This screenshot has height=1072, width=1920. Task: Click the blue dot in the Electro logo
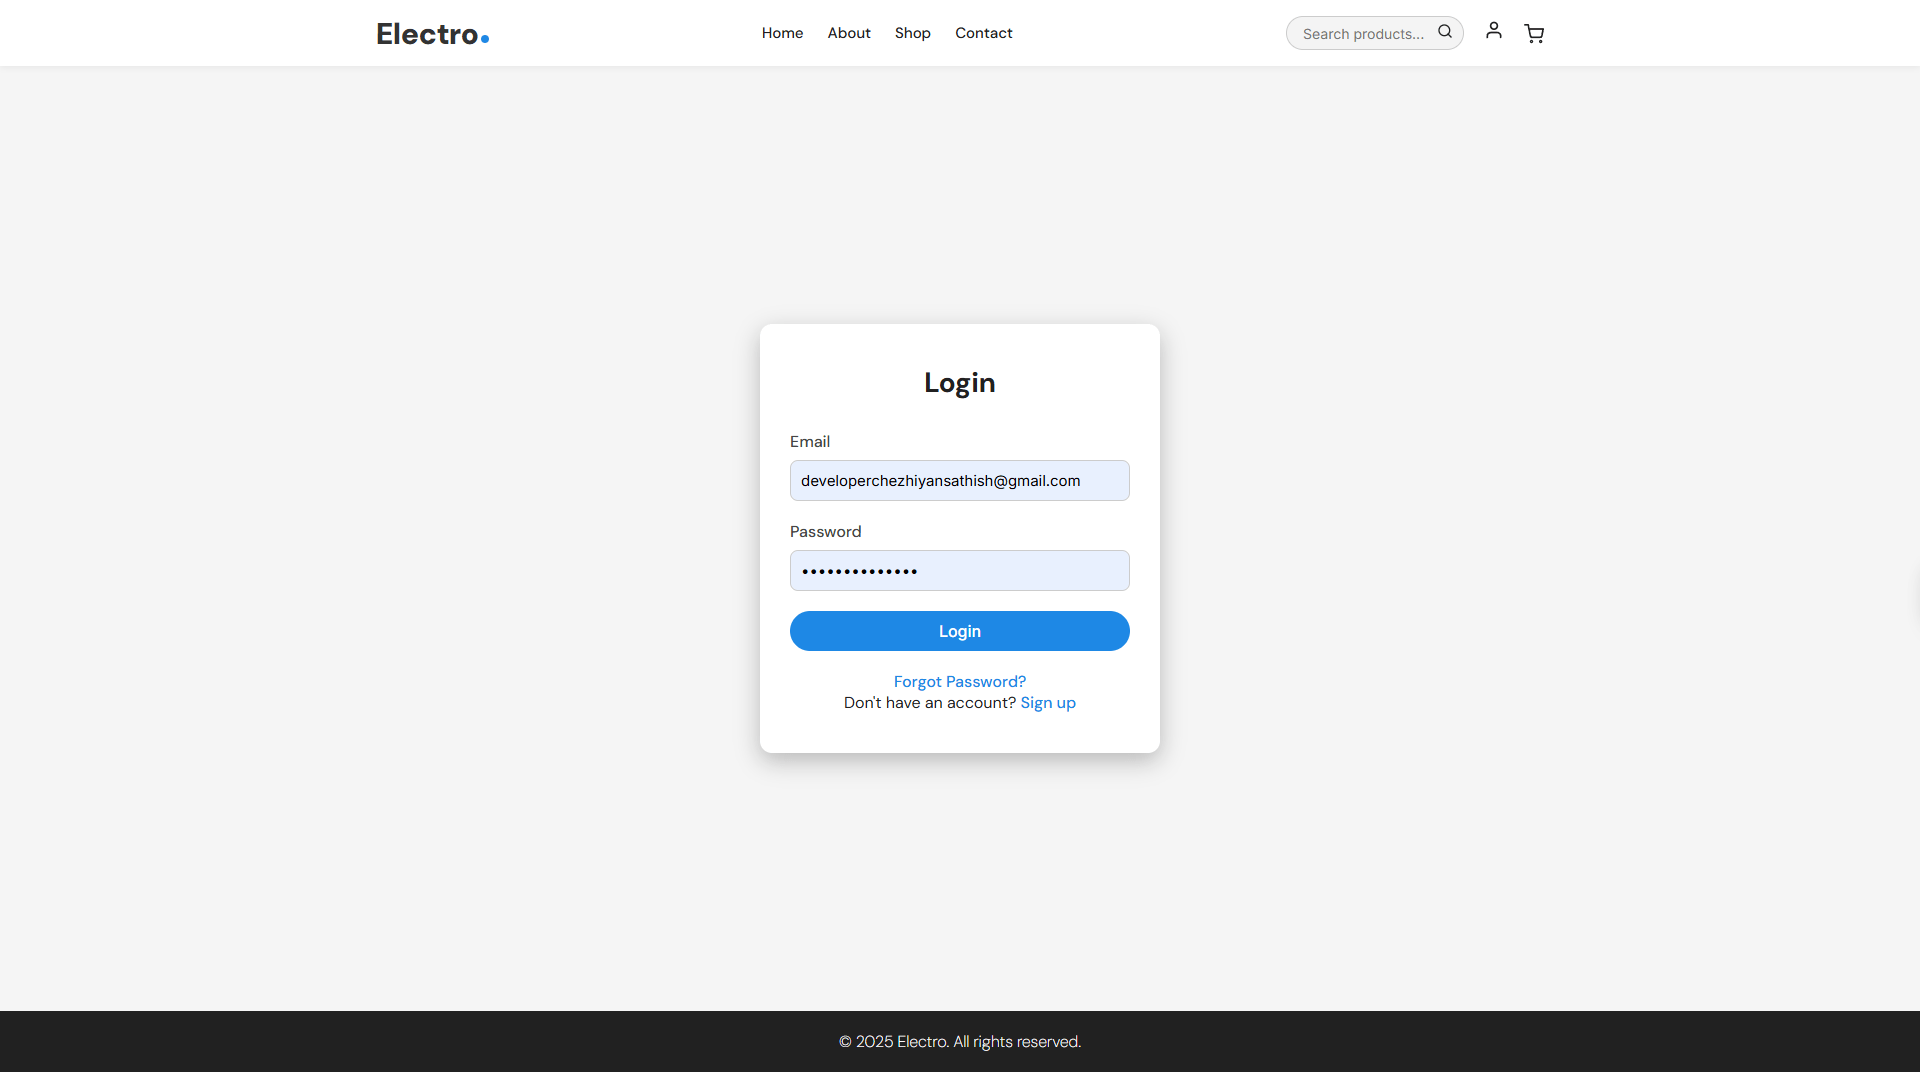pos(485,39)
